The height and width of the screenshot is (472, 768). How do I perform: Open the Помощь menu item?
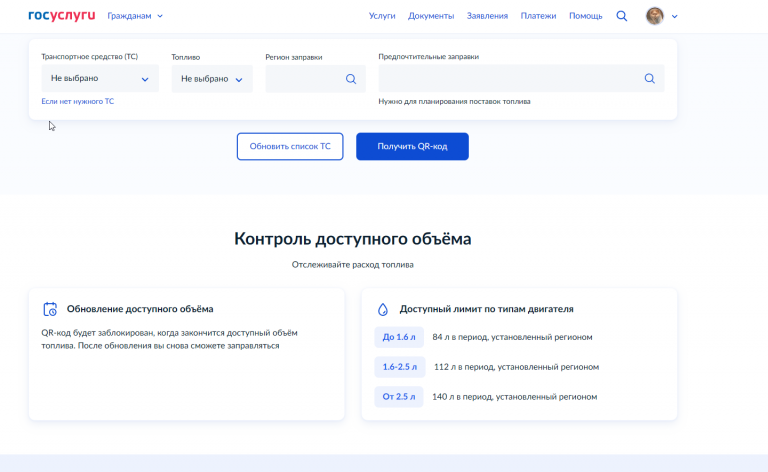(586, 16)
